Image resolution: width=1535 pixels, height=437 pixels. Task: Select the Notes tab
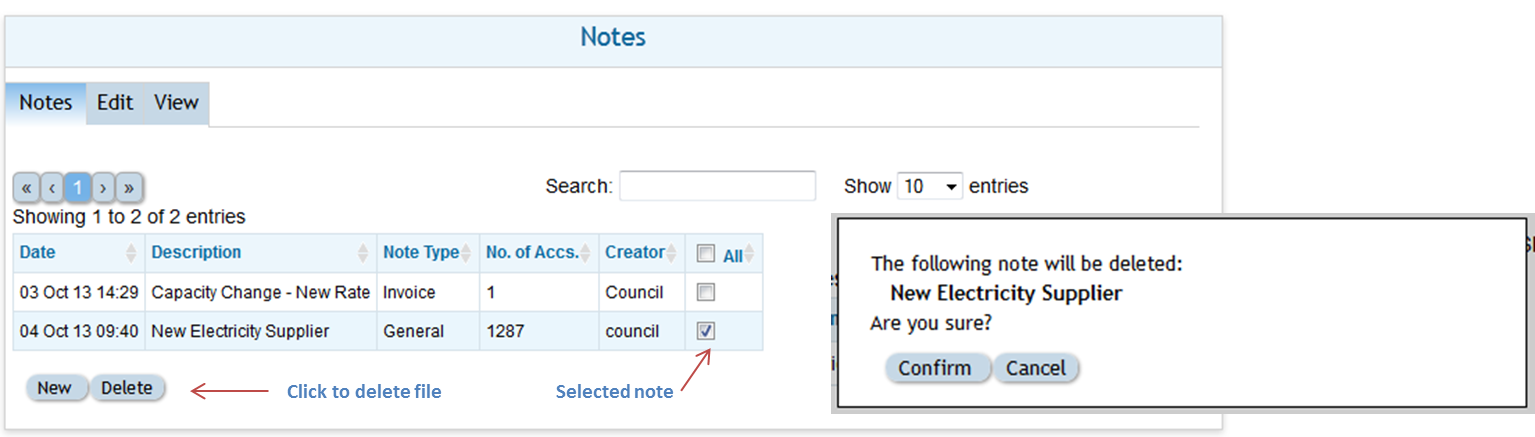[46, 102]
